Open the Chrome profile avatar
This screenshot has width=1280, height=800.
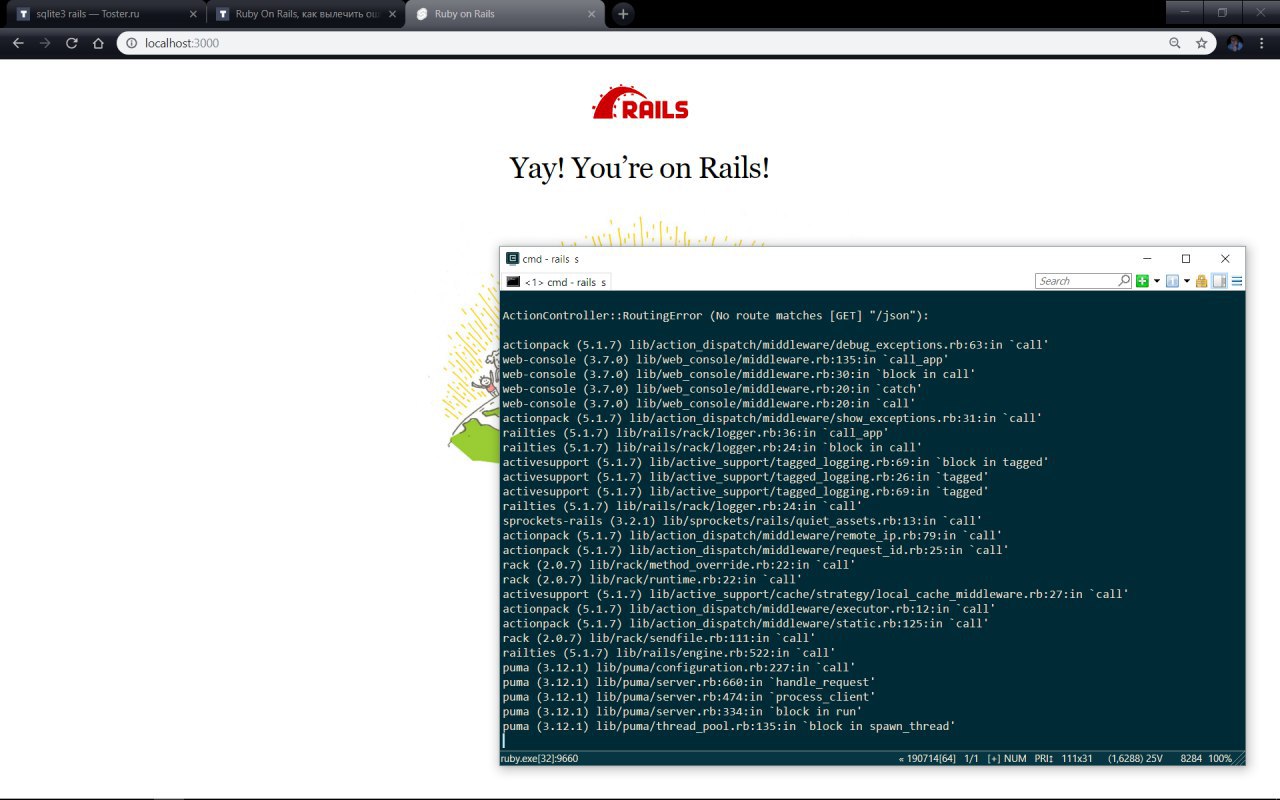coord(1235,43)
